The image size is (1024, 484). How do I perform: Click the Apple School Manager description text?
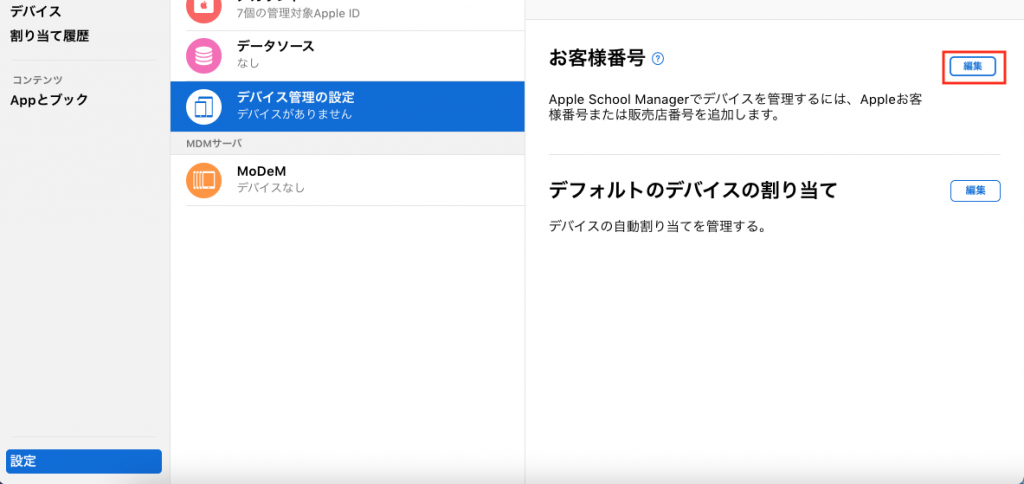[x=735, y=108]
